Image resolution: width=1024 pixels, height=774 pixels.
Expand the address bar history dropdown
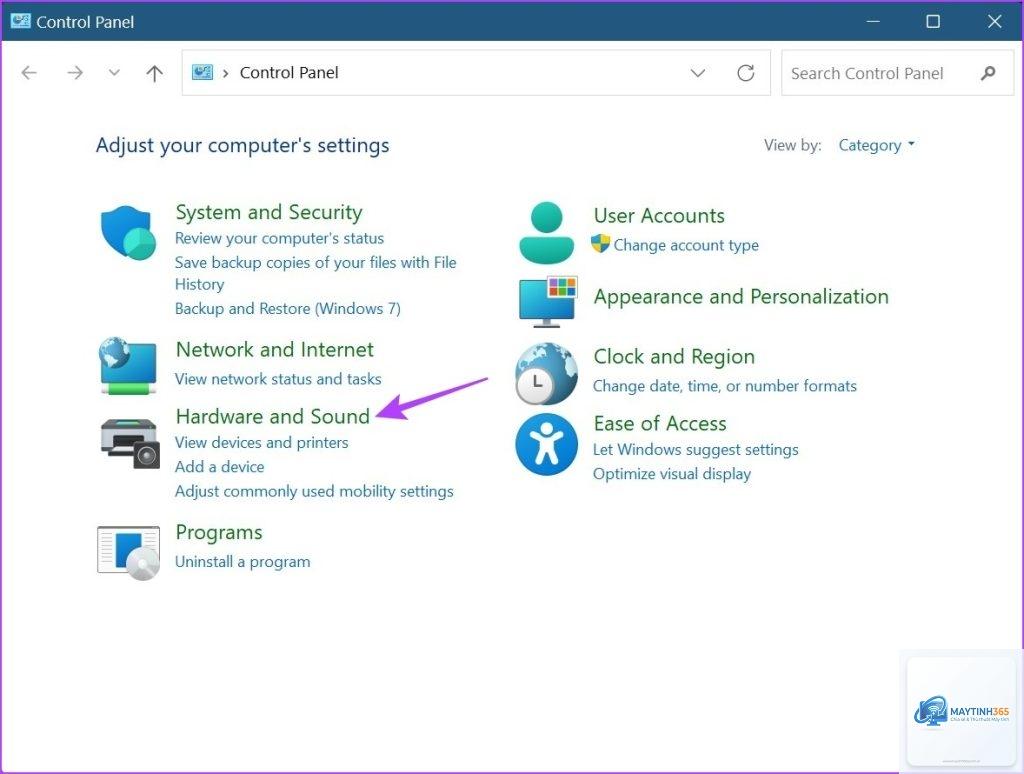pyautogui.click(x=698, y=73)
